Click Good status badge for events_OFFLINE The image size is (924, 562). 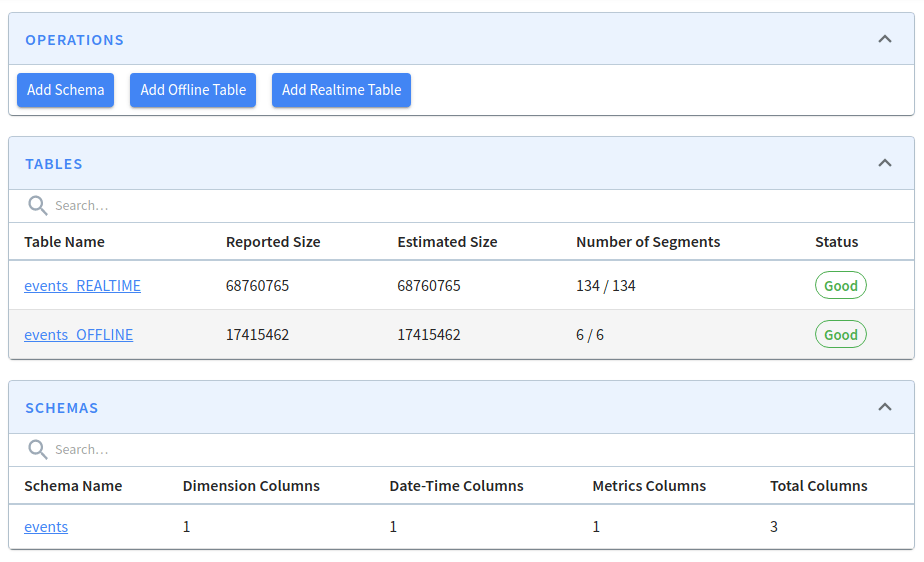(x=840, y=335)
